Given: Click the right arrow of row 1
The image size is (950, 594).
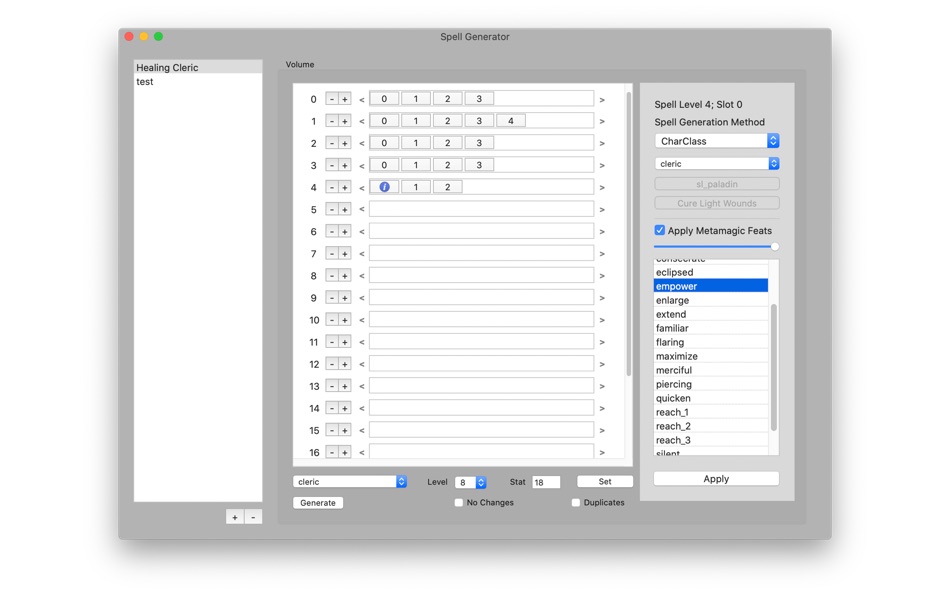Looking at the screenshot, I should tap(602, 121).
